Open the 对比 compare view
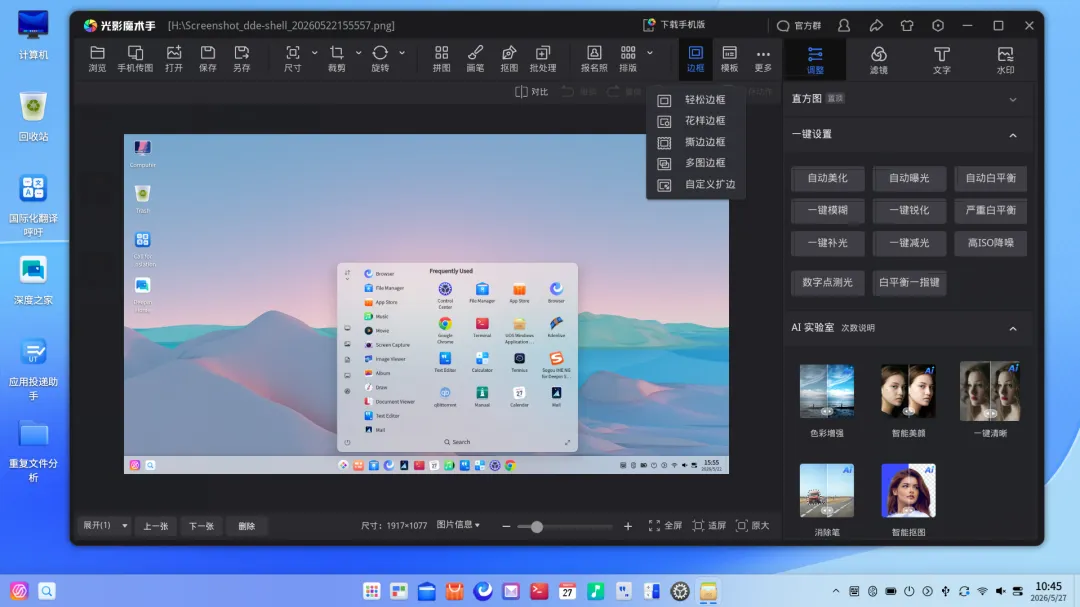 531,92
